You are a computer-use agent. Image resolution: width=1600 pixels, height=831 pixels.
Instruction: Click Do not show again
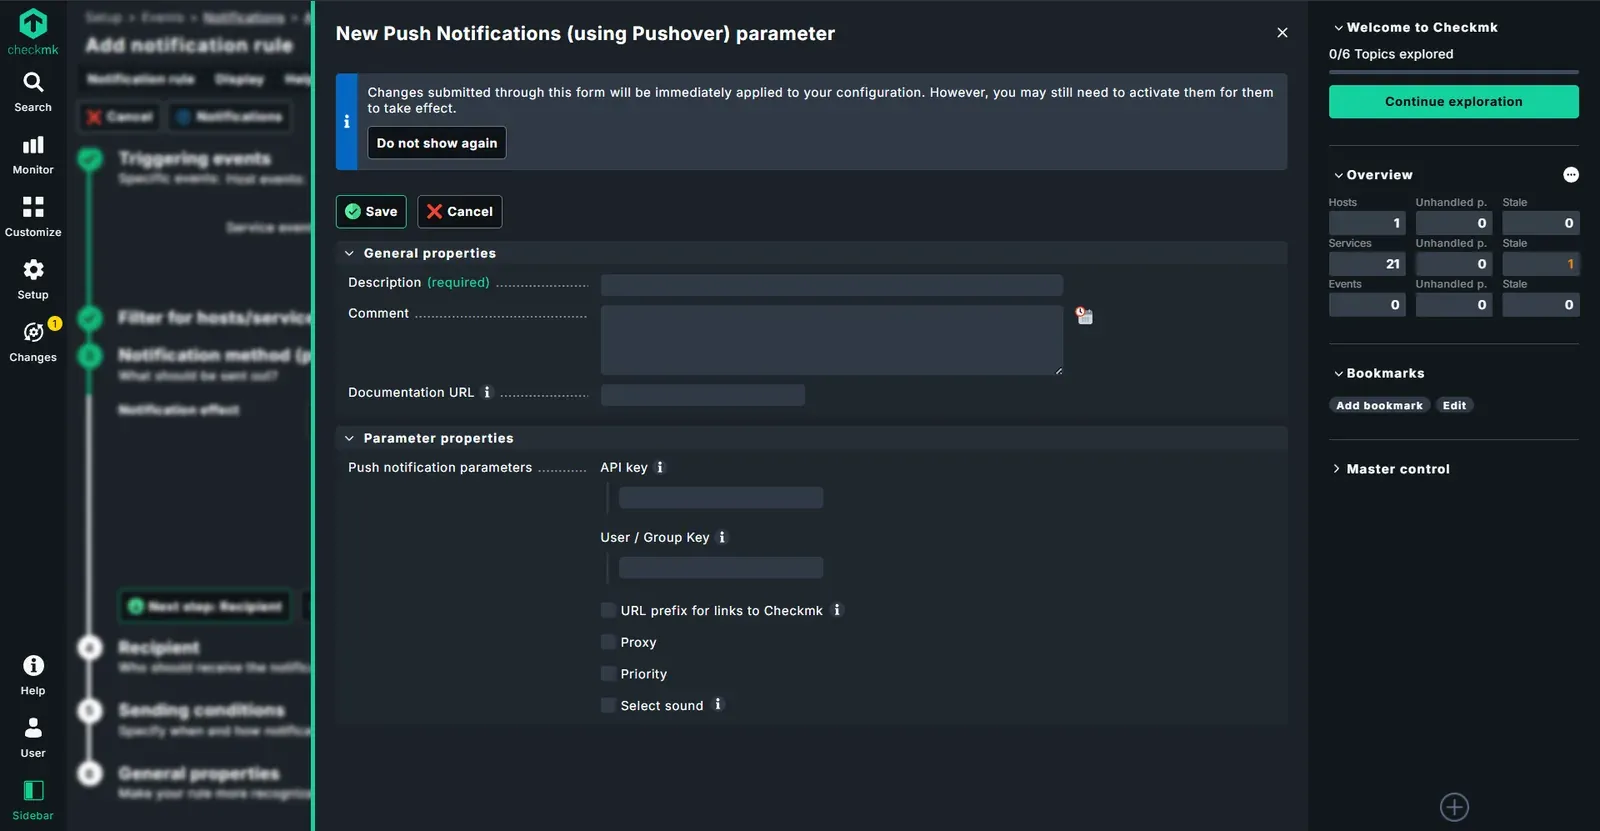coord(437,143)
